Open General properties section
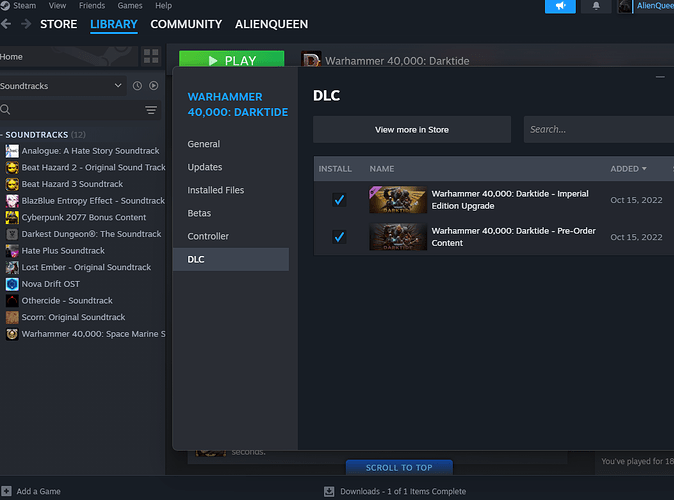 point(231,144)
